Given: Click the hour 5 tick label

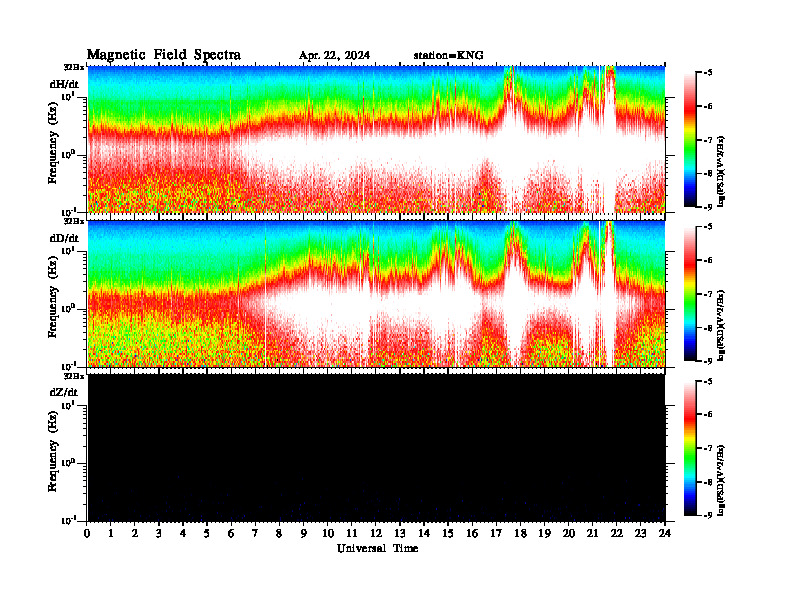Looking at the screenshot, I should 207,534.
